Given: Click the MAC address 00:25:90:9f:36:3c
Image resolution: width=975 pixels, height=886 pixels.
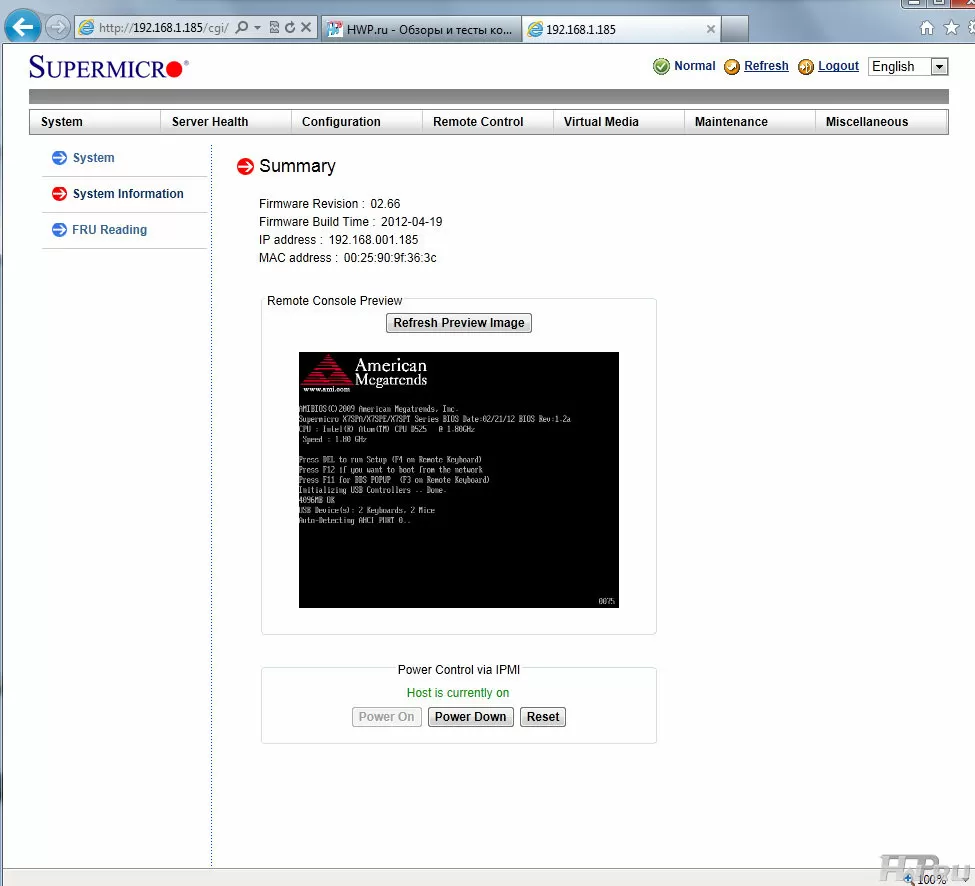Looking at the screenshot, I should pyautogui.click(x=390, y=258).
